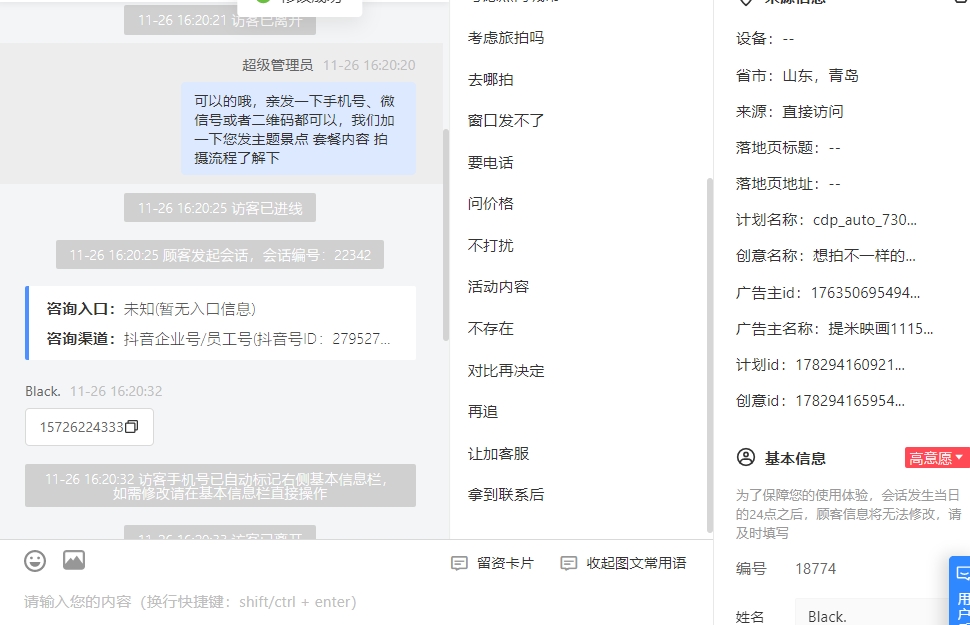Open the 高意愿 intent dropdown

937,458
